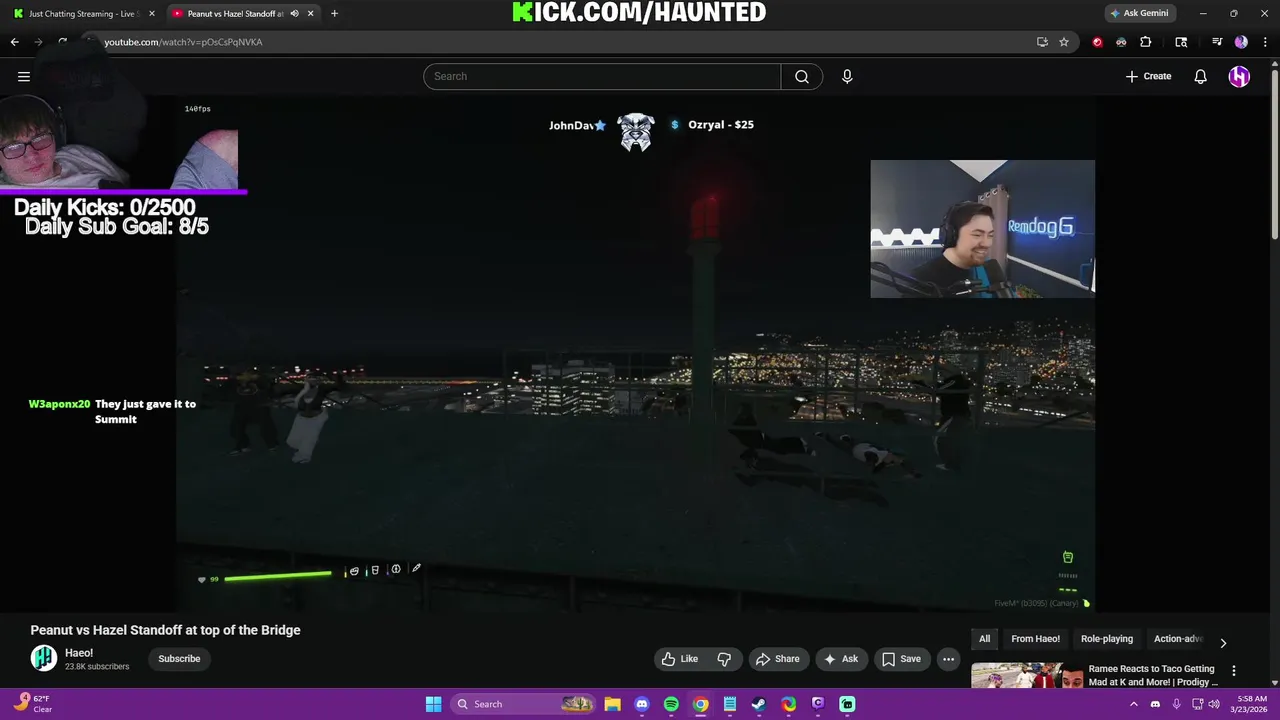Open the browser extensions puzzle icon

click(x=1146, y=42)
